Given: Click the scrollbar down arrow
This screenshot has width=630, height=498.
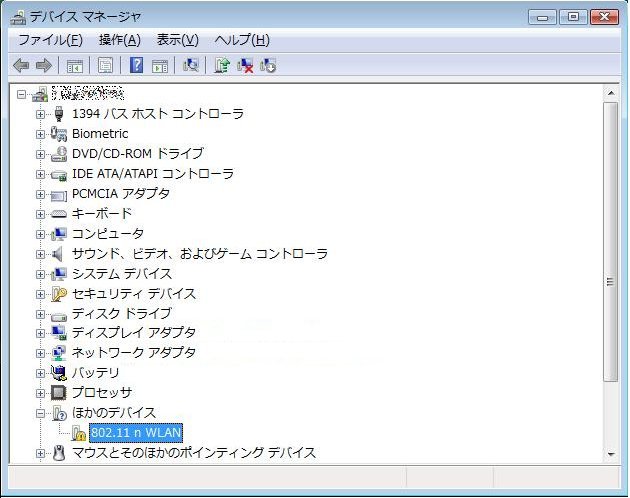Looking at the screenshot, I should point(611,454).
